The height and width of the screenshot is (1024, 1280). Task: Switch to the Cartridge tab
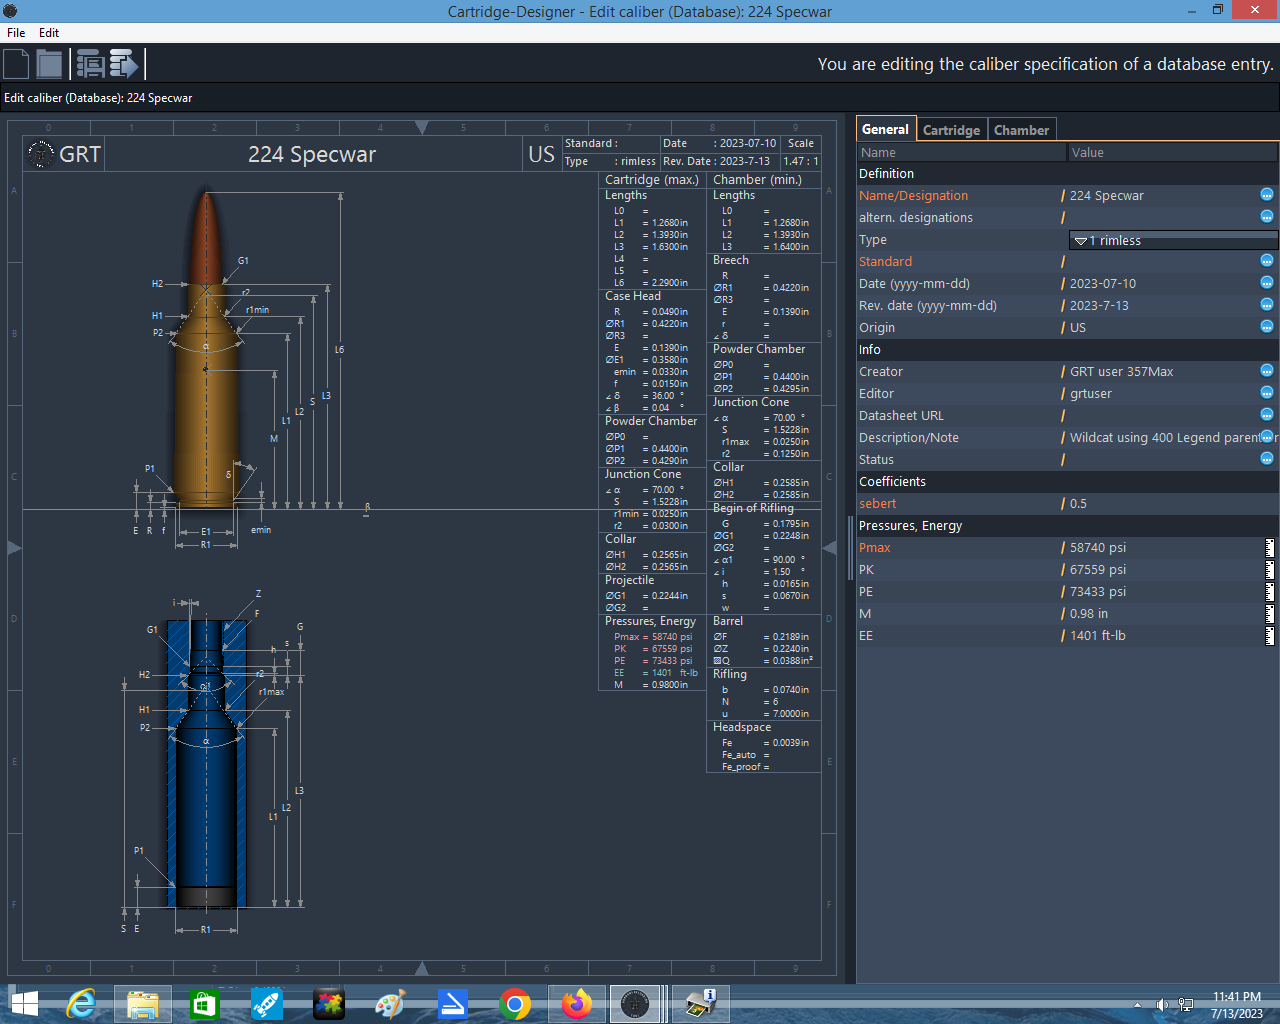pos(951,130)
